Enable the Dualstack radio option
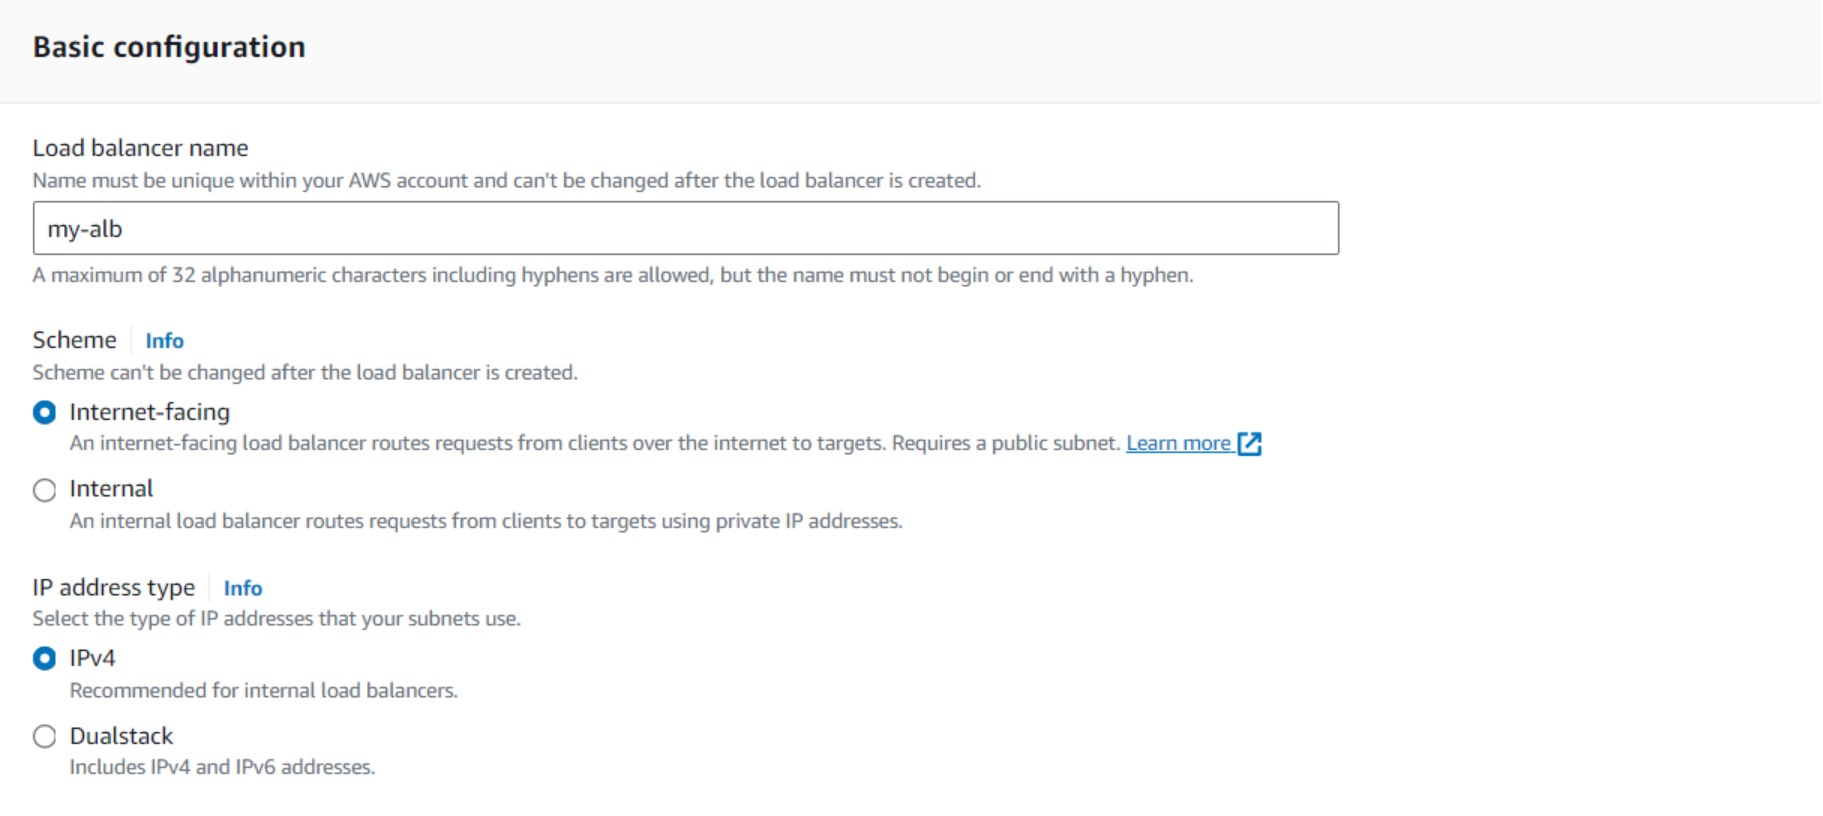Image resolution: width=1823 pixels, height=816 pixels. [45, 737]
